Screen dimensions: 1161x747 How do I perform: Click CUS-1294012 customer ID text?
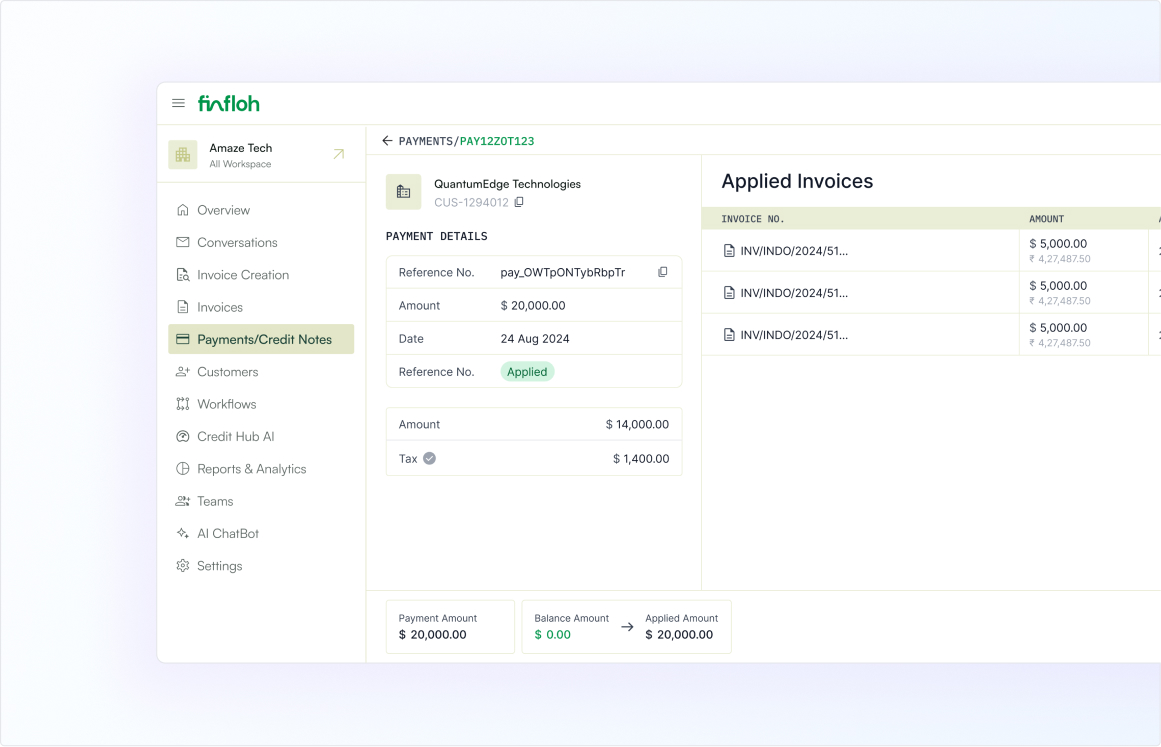pos(471,202)
